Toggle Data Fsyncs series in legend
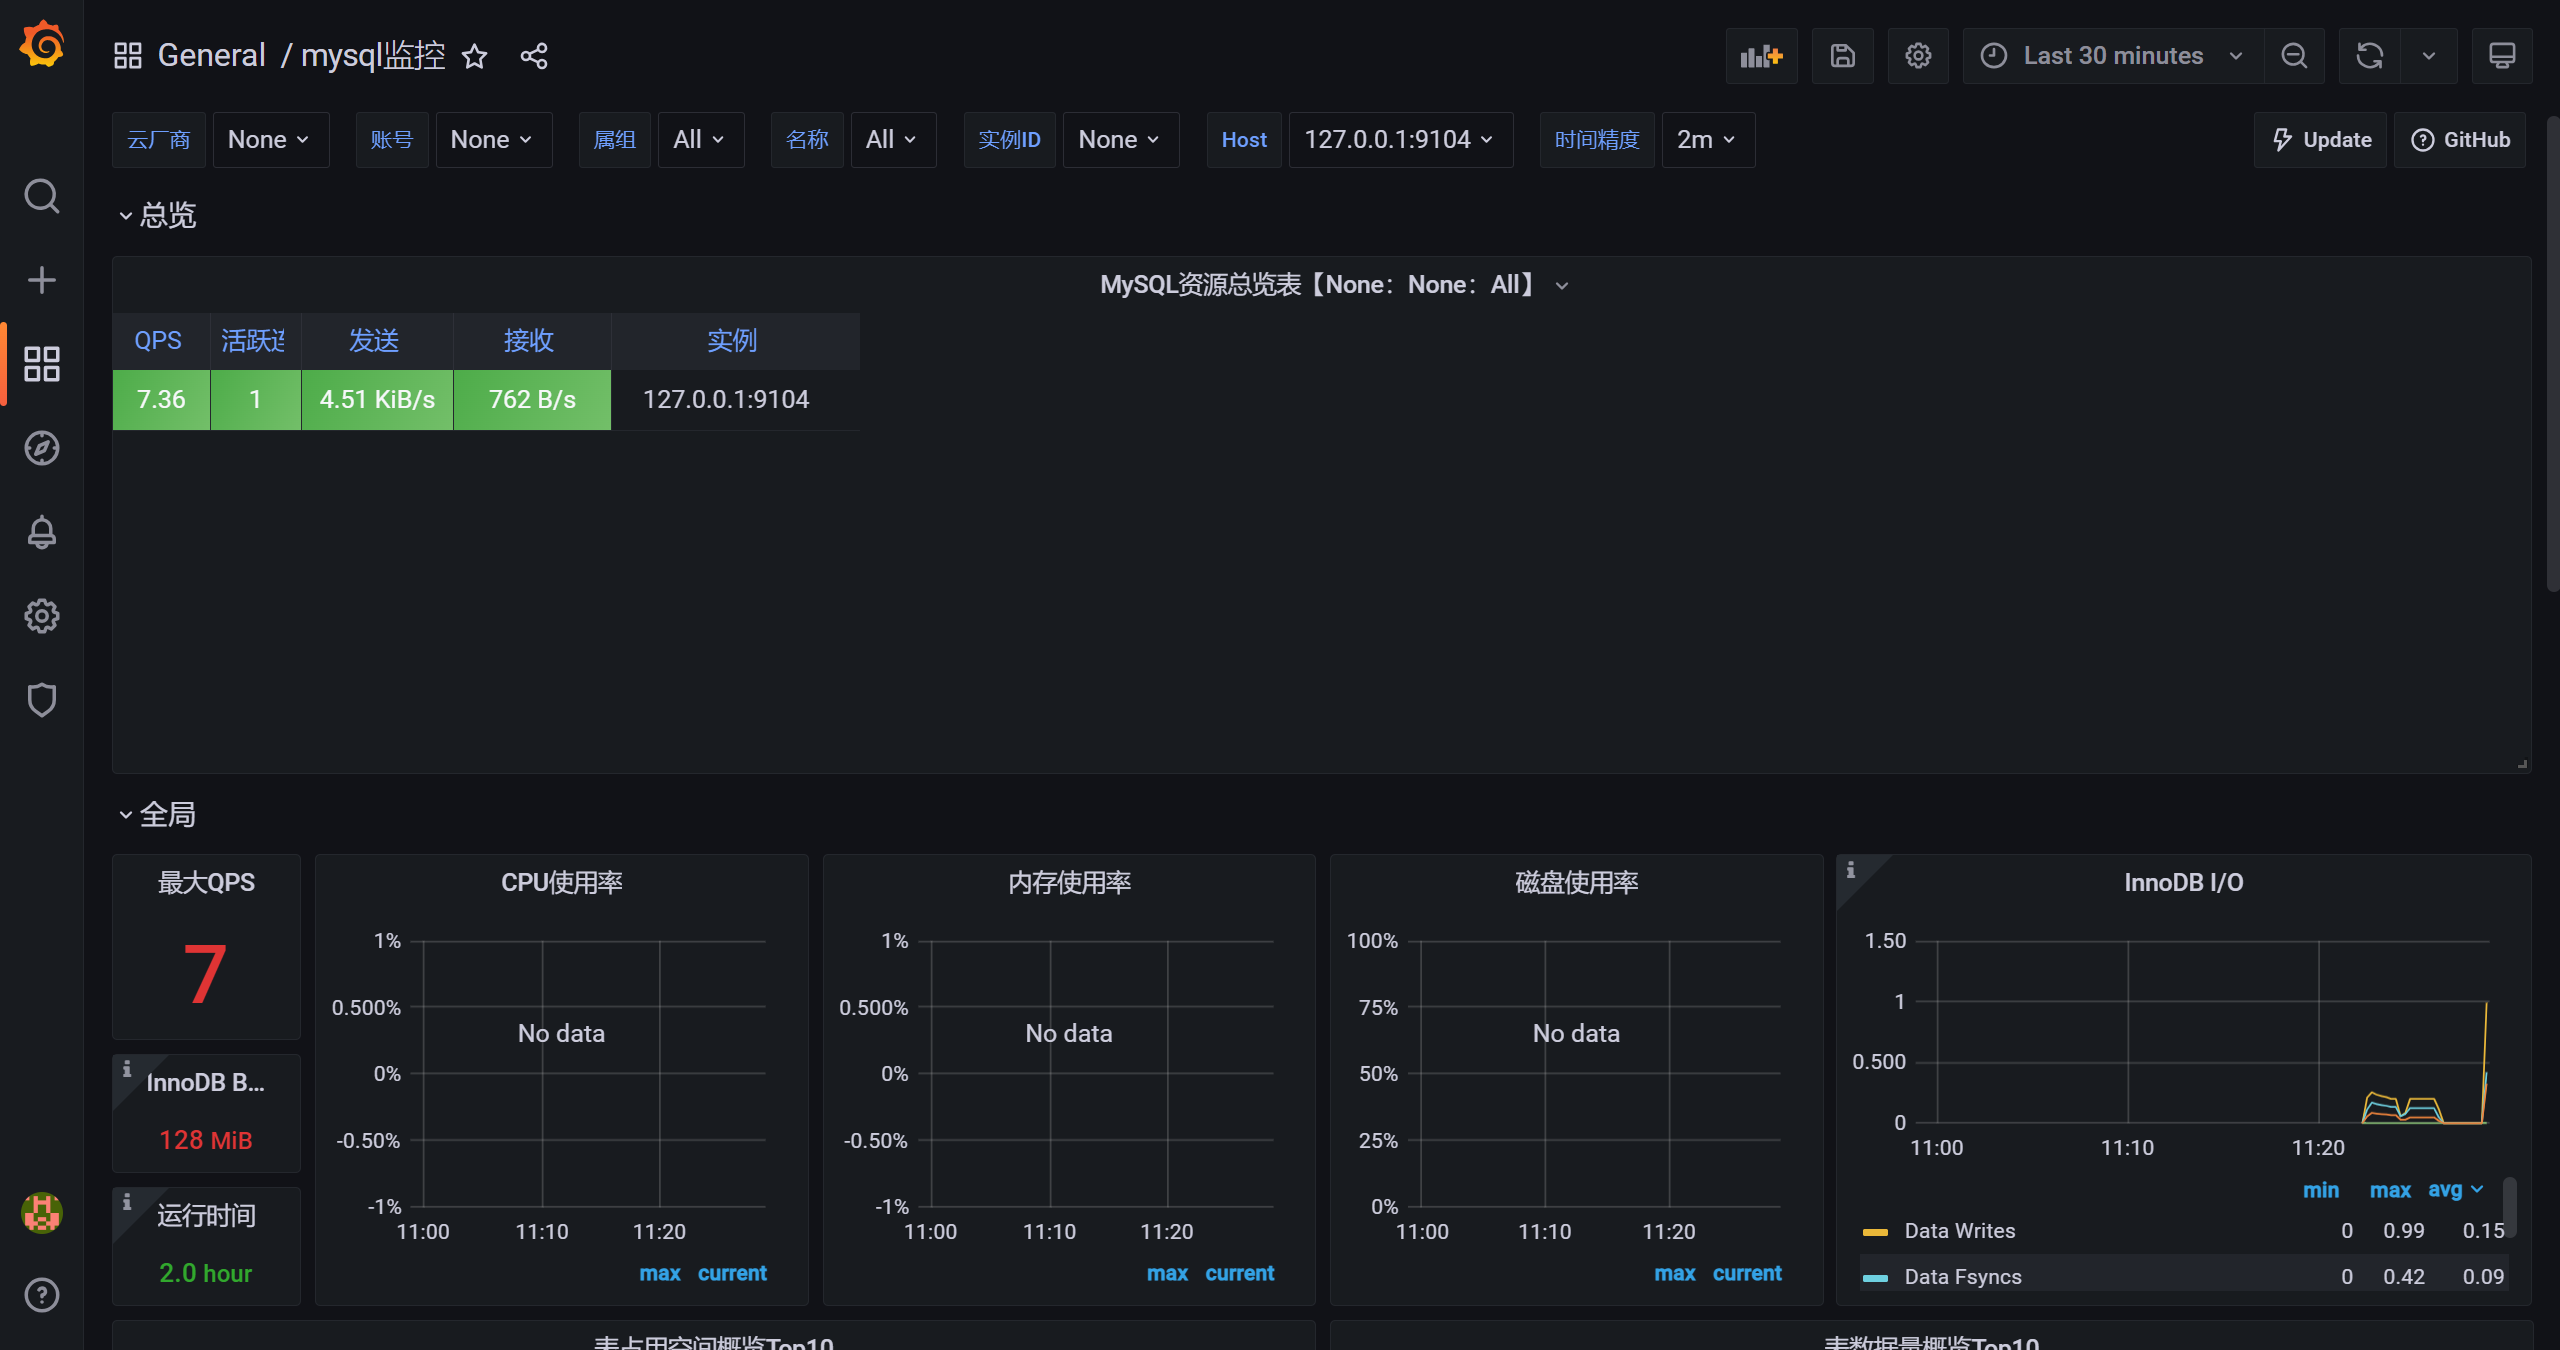The image size is (2560, 1350). 1963,1277
